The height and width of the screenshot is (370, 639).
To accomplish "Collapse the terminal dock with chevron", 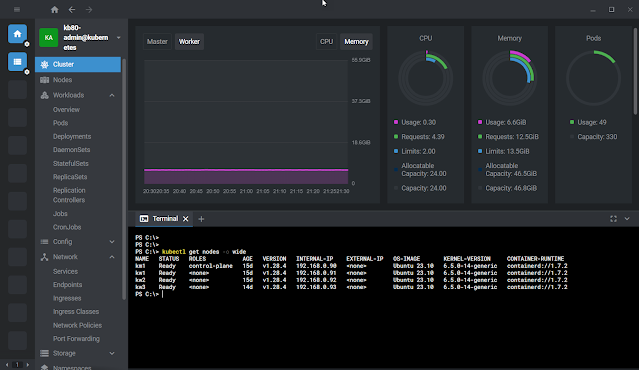I will (627, 219).
